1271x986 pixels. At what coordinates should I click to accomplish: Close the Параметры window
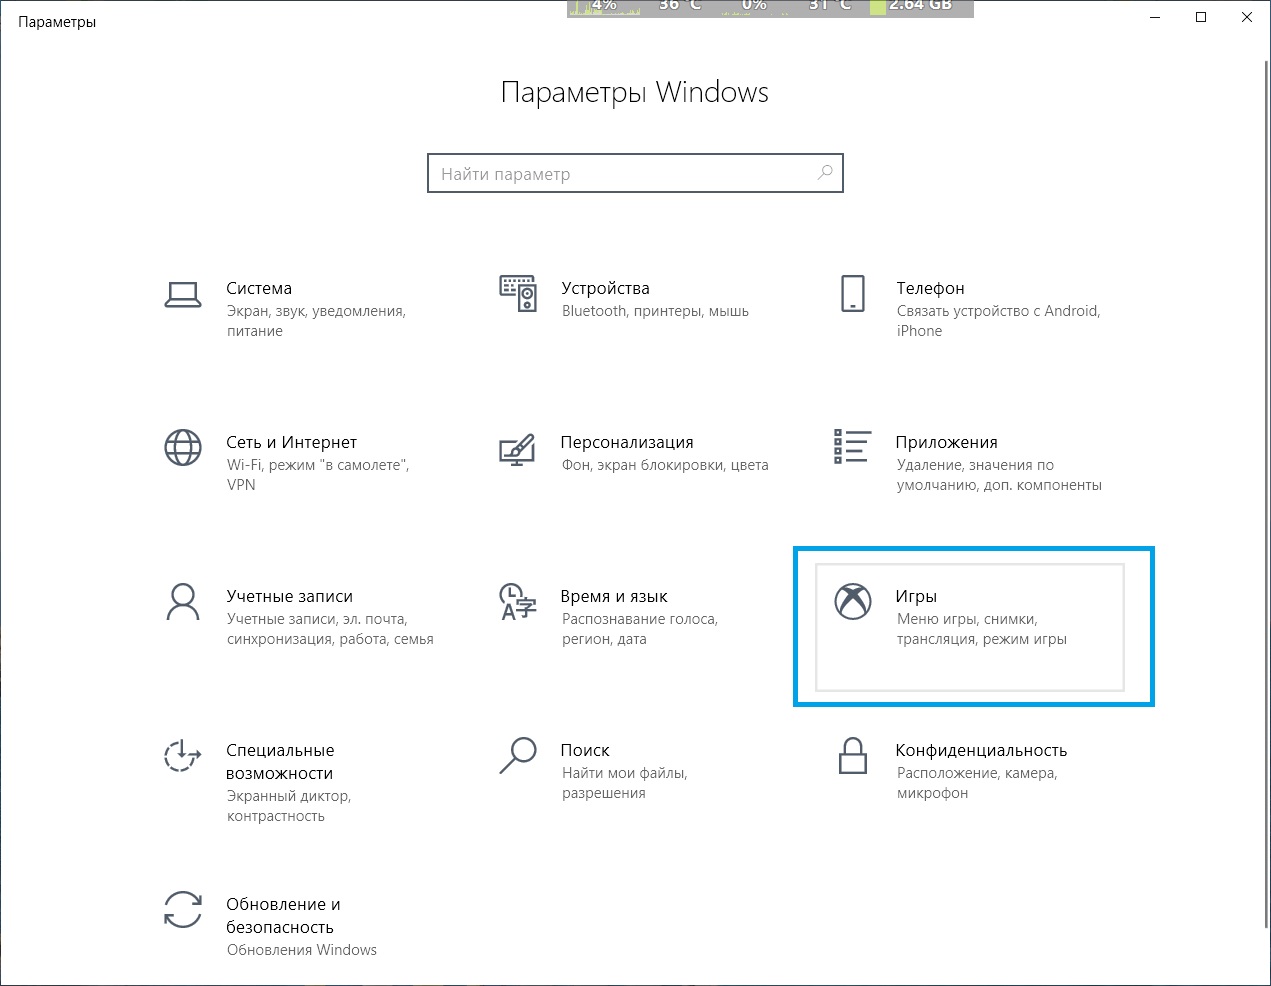[x=1247, y=17]
